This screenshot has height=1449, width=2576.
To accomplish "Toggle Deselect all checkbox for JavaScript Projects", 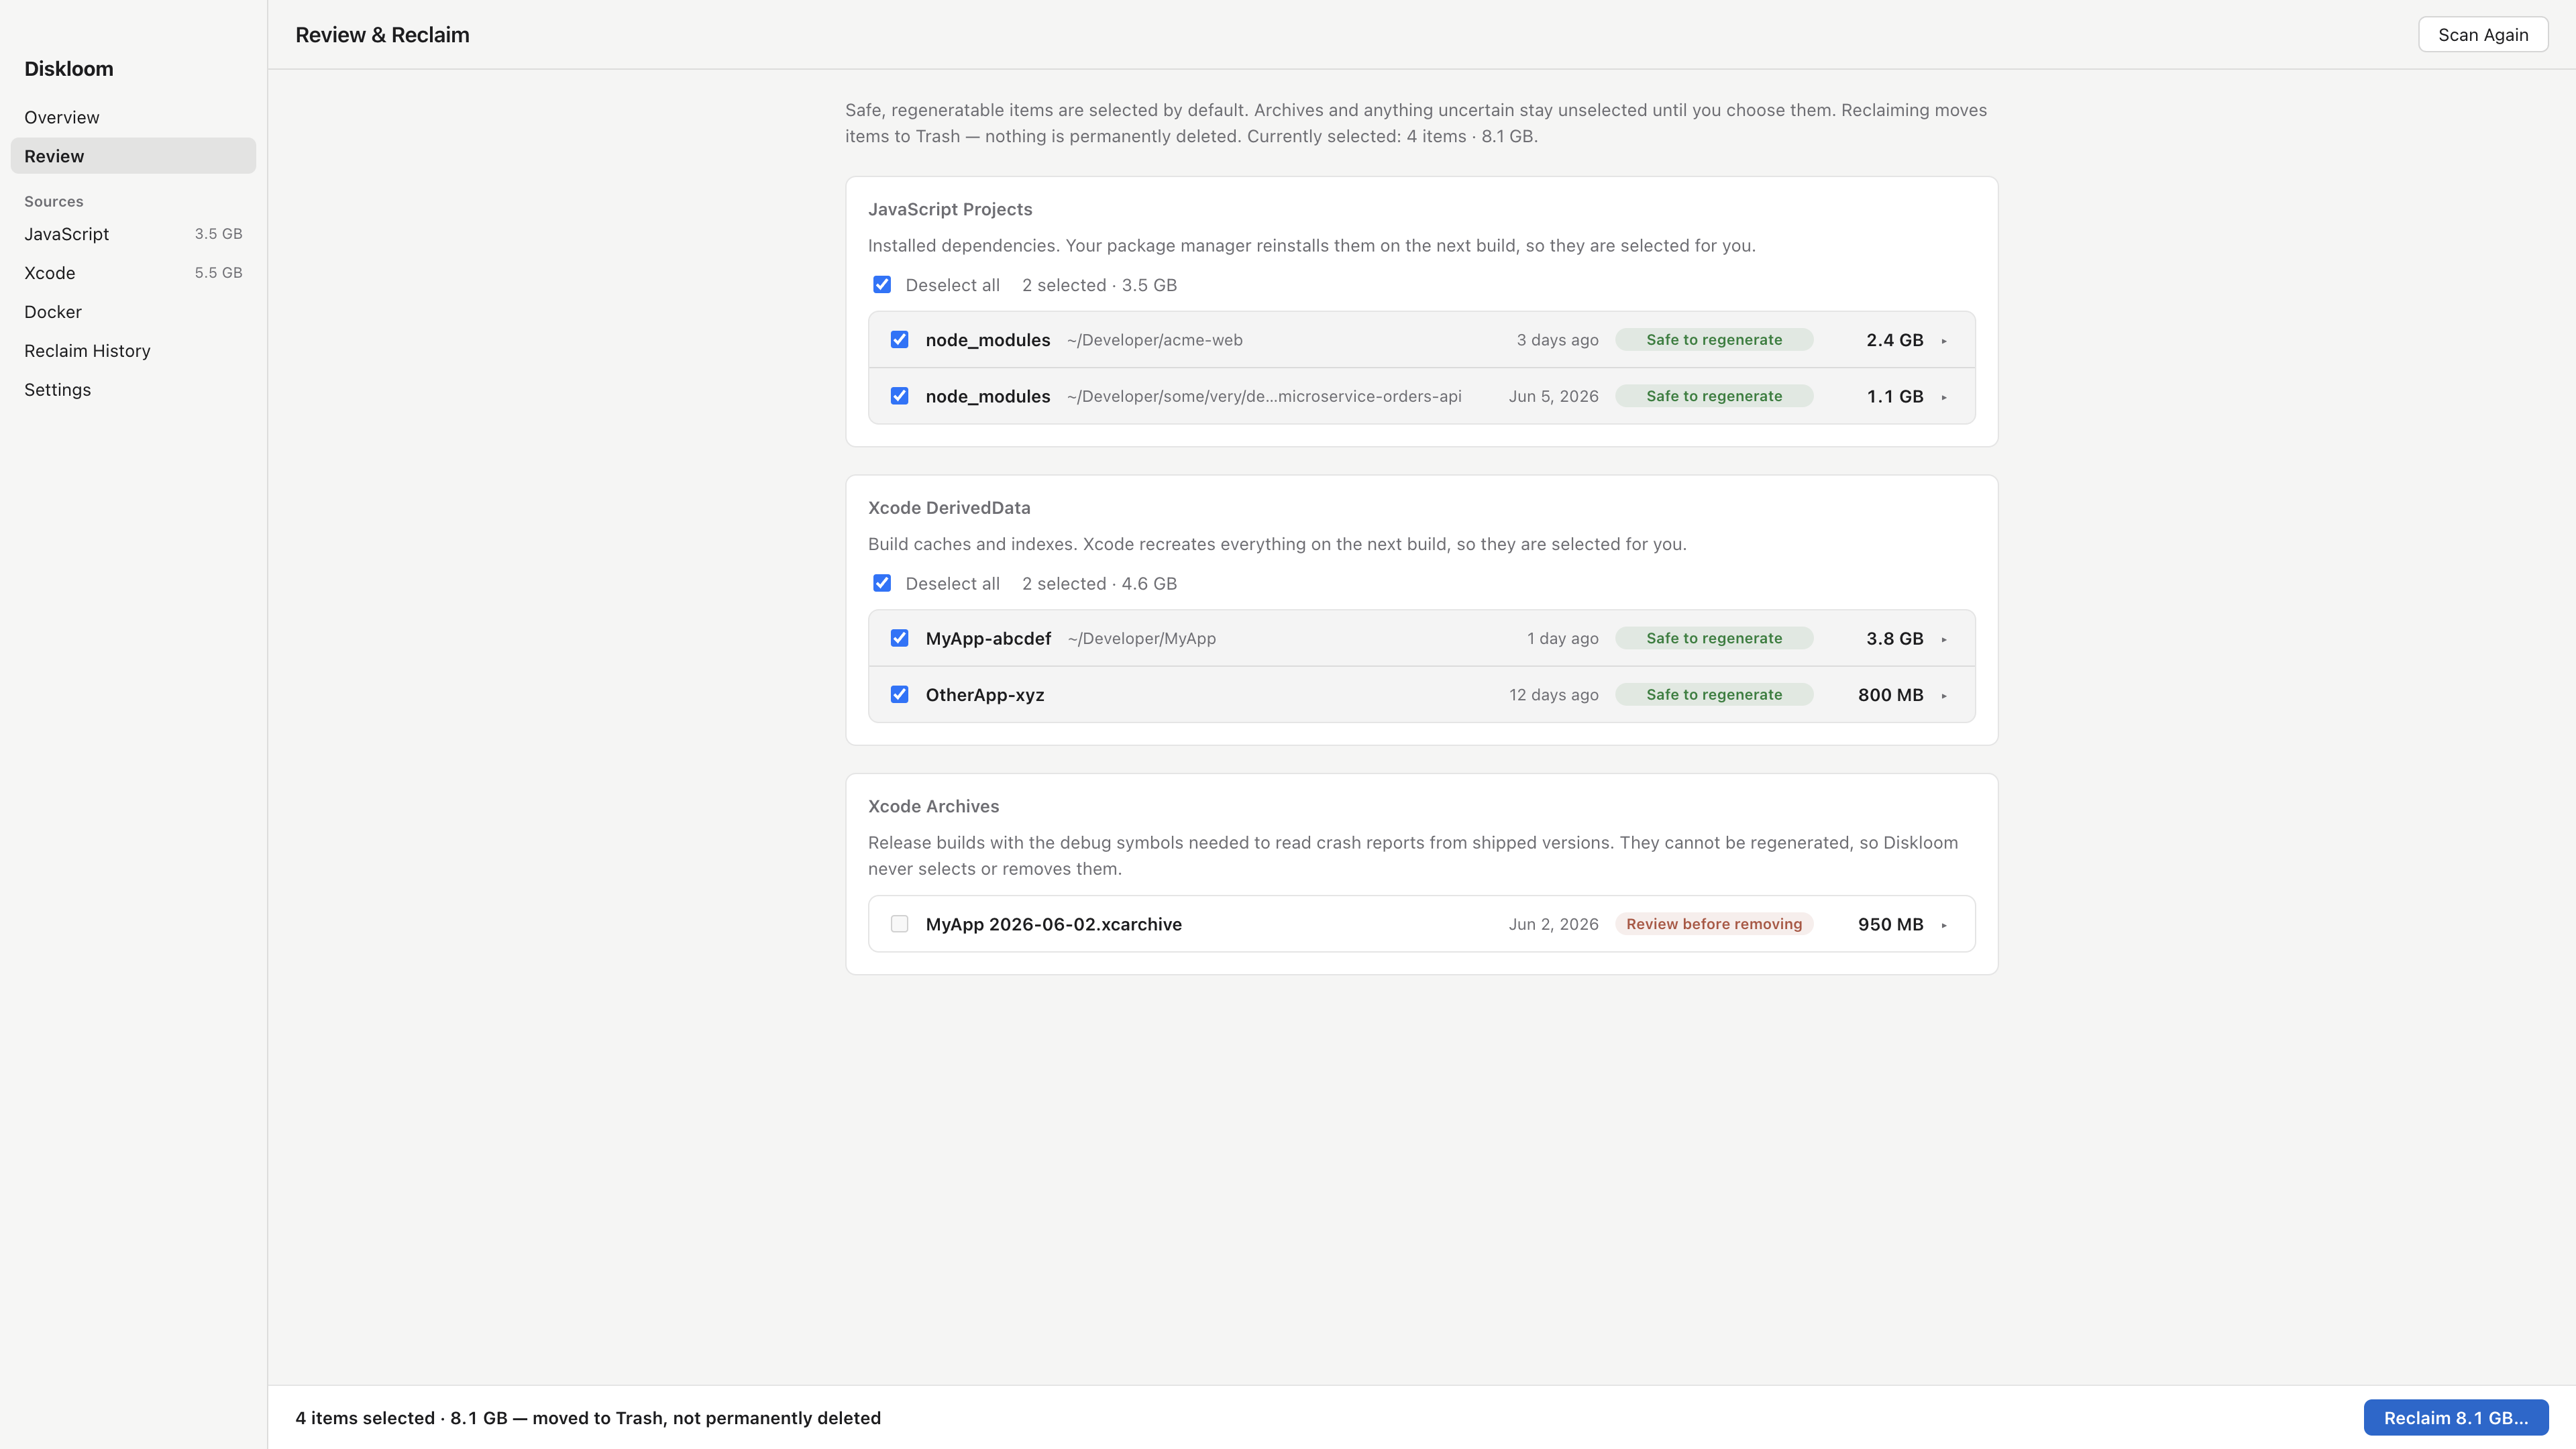I will coord(882,285).
